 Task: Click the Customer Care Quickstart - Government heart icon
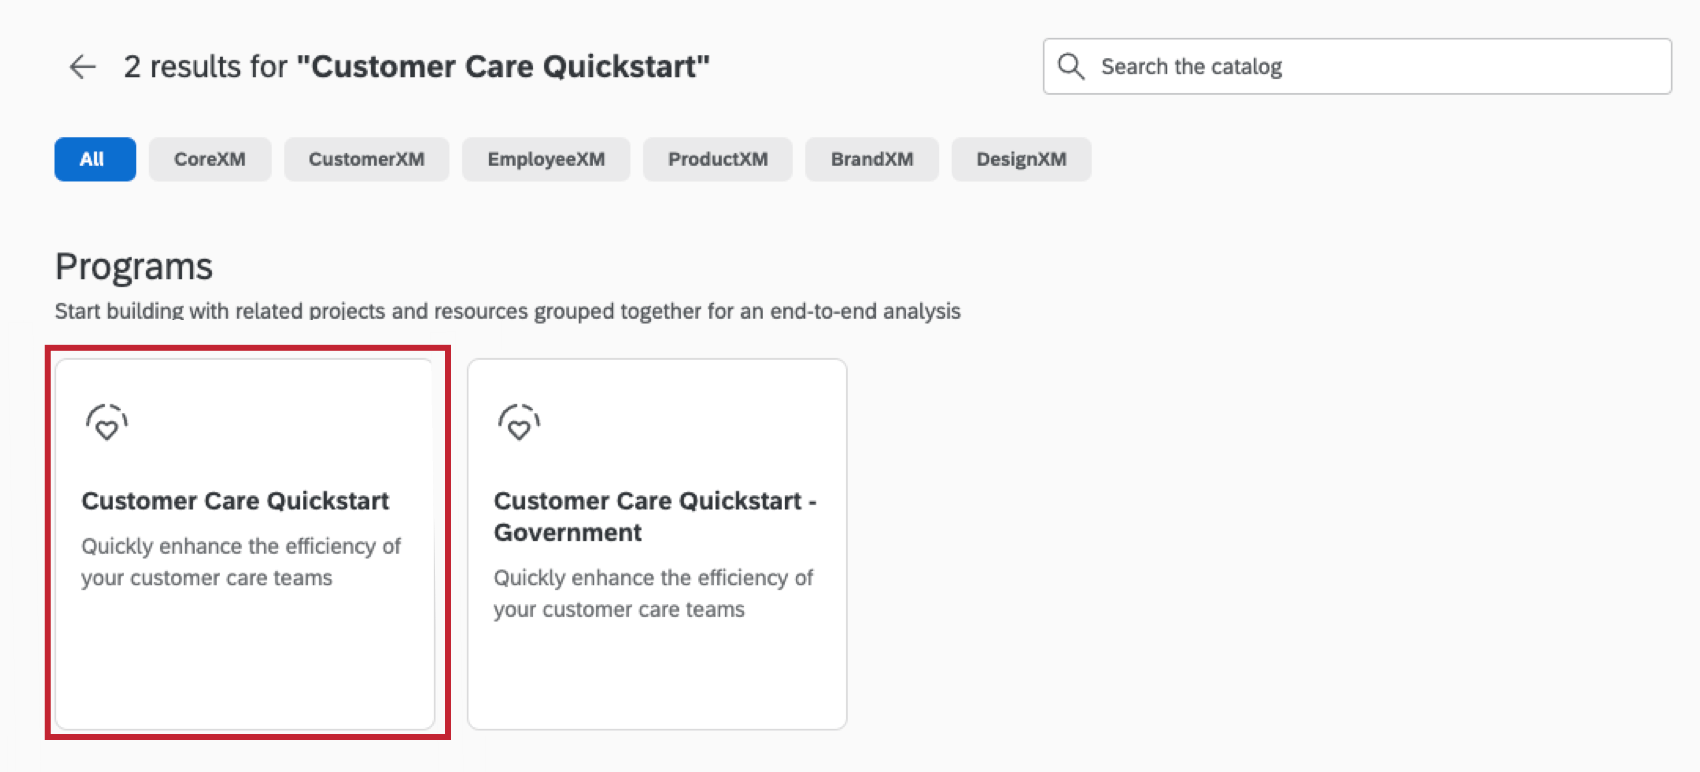[x=518, y=421]
